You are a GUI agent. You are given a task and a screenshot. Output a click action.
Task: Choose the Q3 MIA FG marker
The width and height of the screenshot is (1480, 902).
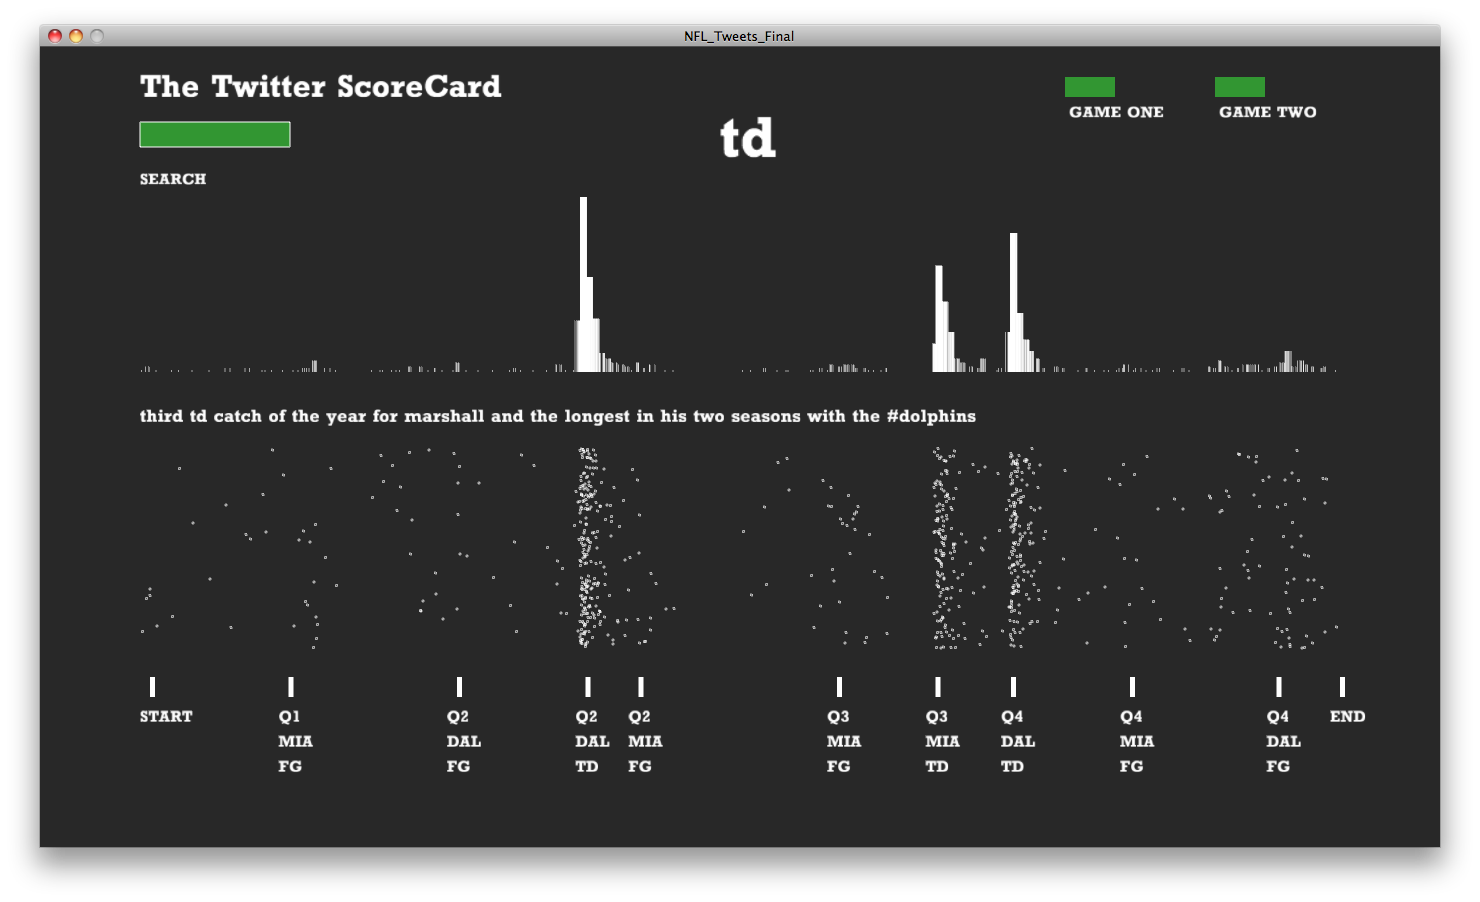coord(839,687)
